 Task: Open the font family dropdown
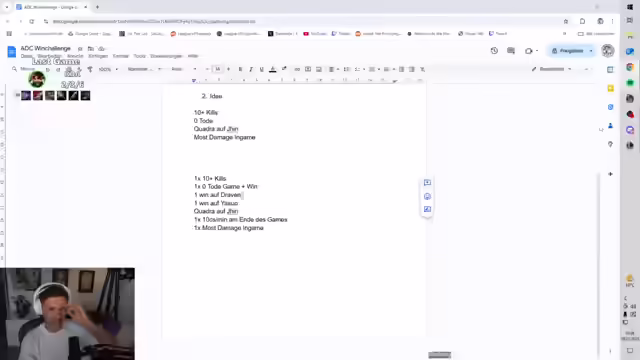pyautogui.click(x=184, y=69)
